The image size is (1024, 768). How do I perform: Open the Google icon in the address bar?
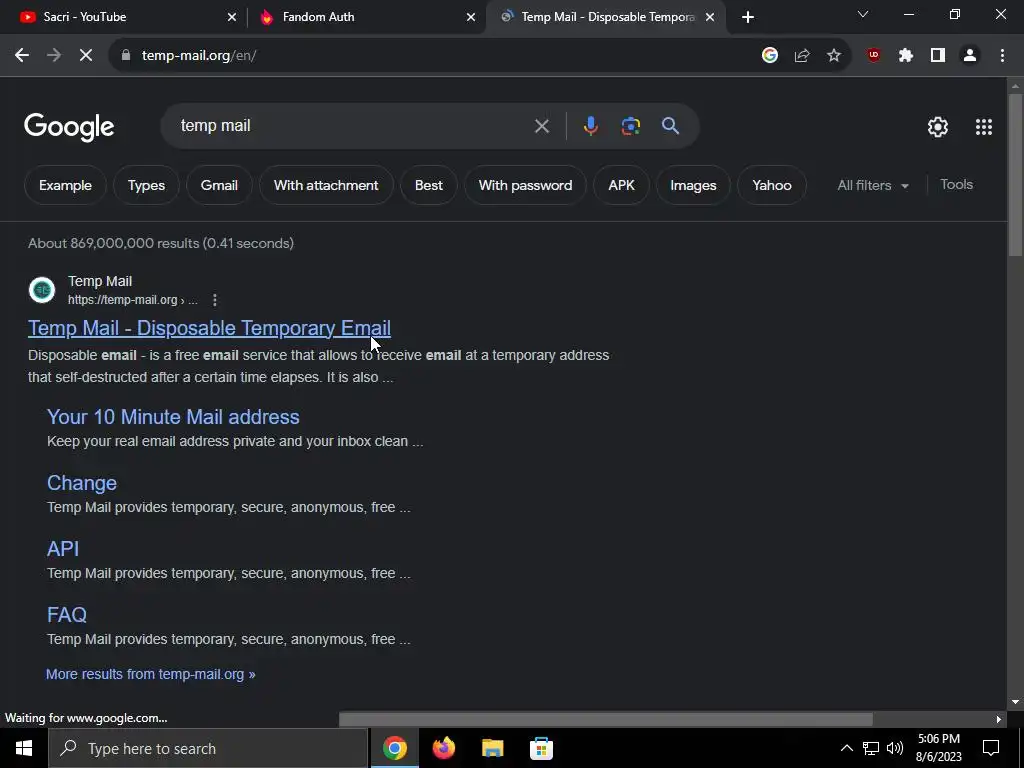coord(770,56)
